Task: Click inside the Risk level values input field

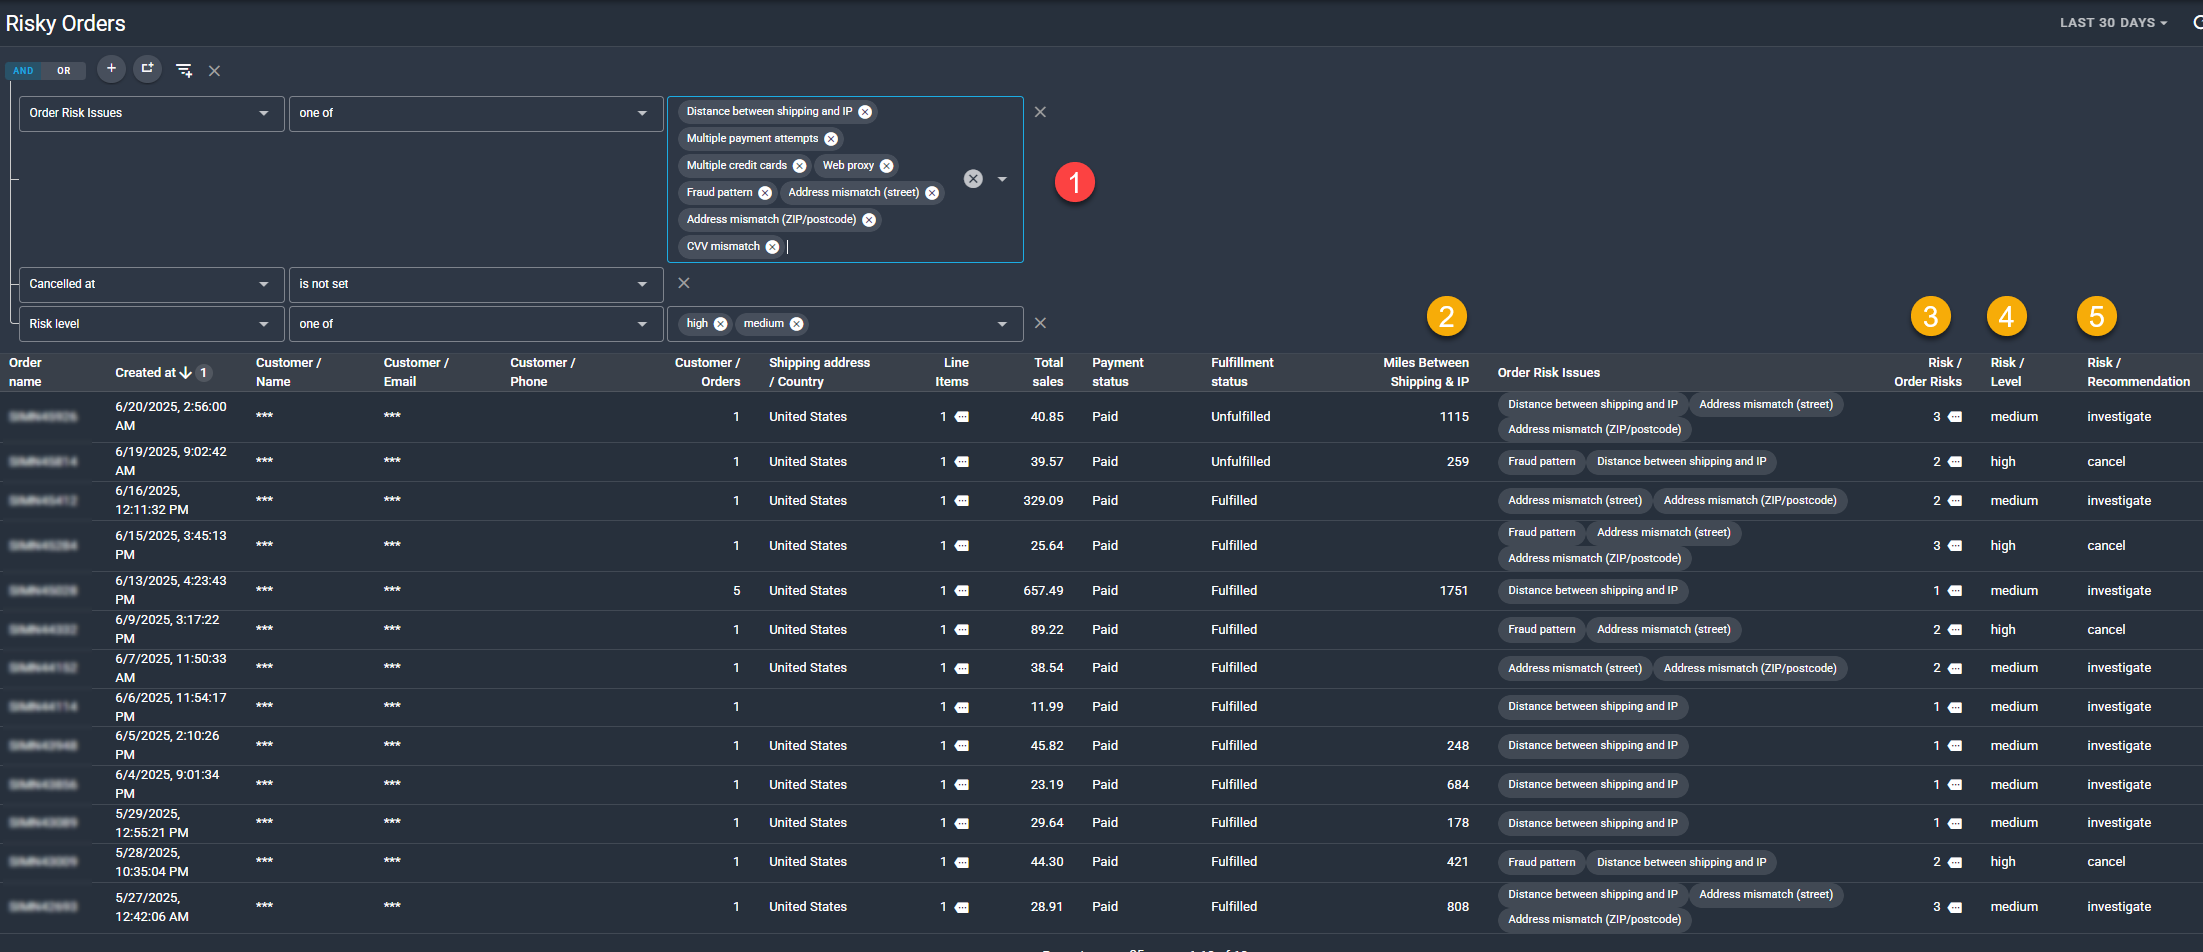Action: (x=900, y=324)
